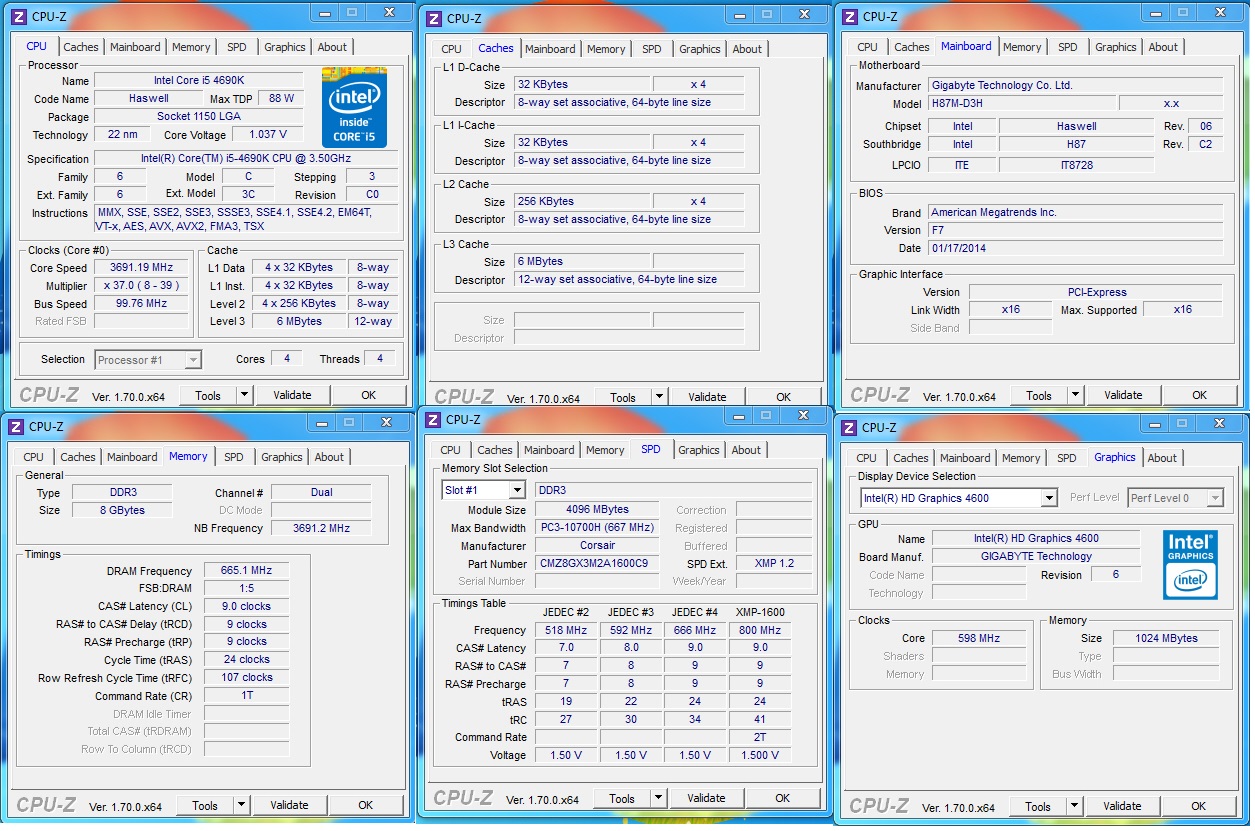1255x831 pixels.
Task: Switch to the CPU tab in the Memory window
Action: [34, 457]
